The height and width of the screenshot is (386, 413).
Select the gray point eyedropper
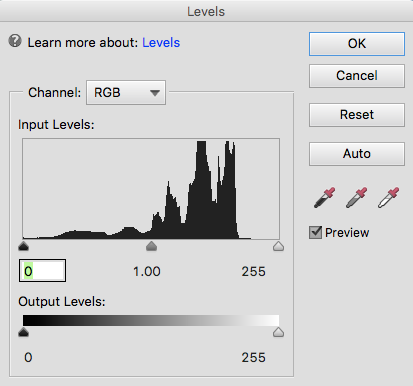point(356,197)
